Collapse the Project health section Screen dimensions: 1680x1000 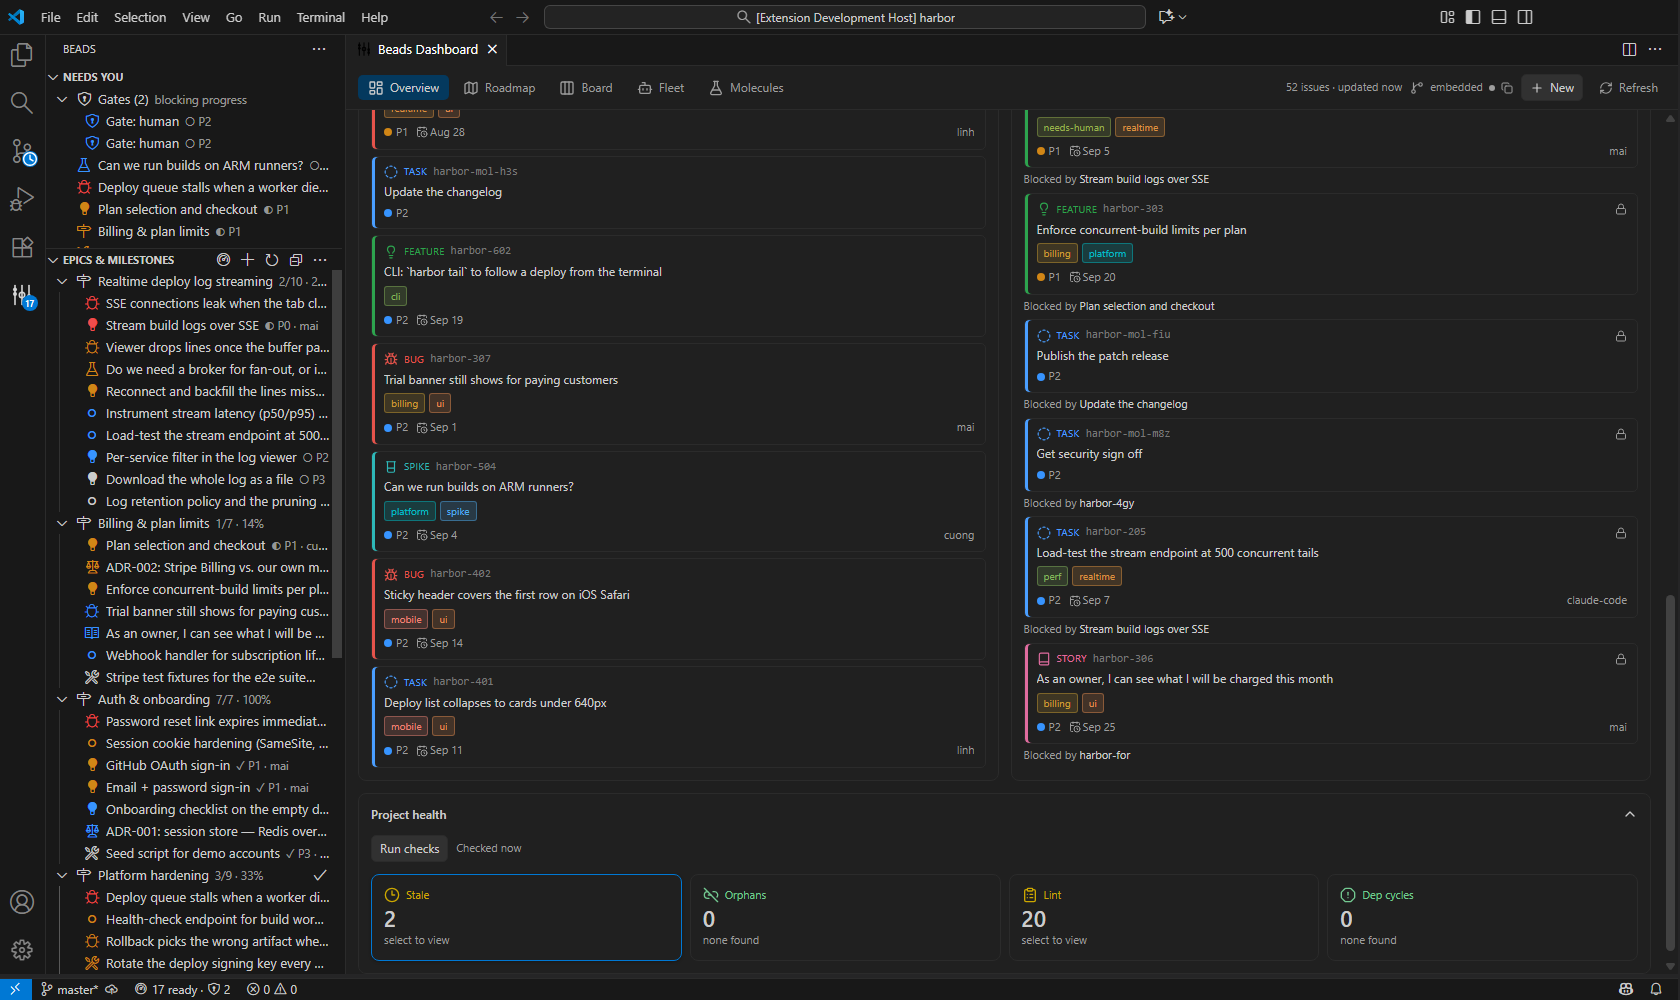pos(1630,814)
